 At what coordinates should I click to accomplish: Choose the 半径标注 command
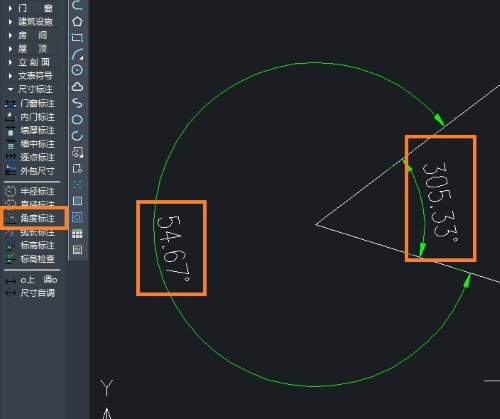coord(30,191)
